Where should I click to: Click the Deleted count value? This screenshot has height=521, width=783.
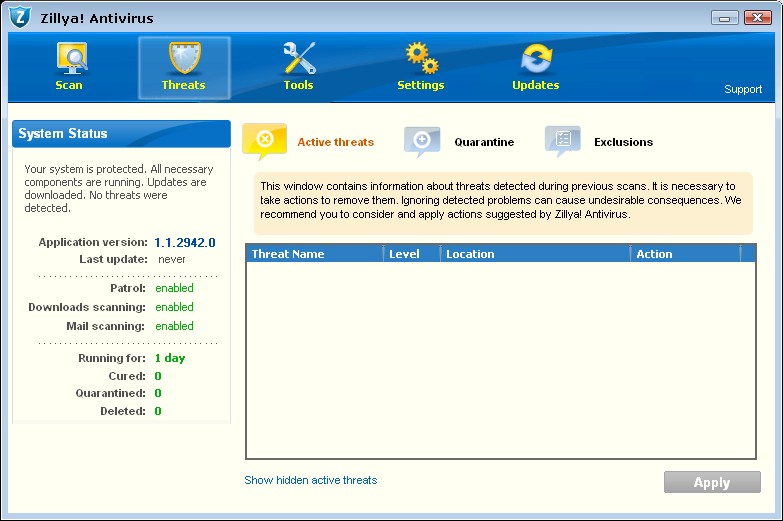coord(158,411)
